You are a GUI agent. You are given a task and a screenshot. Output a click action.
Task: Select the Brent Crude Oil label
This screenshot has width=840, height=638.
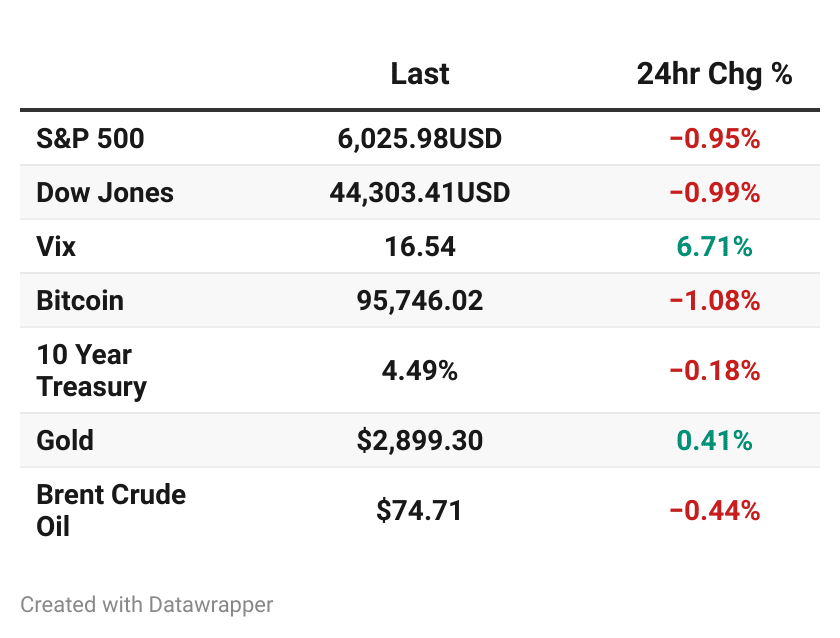pos(111,510)
